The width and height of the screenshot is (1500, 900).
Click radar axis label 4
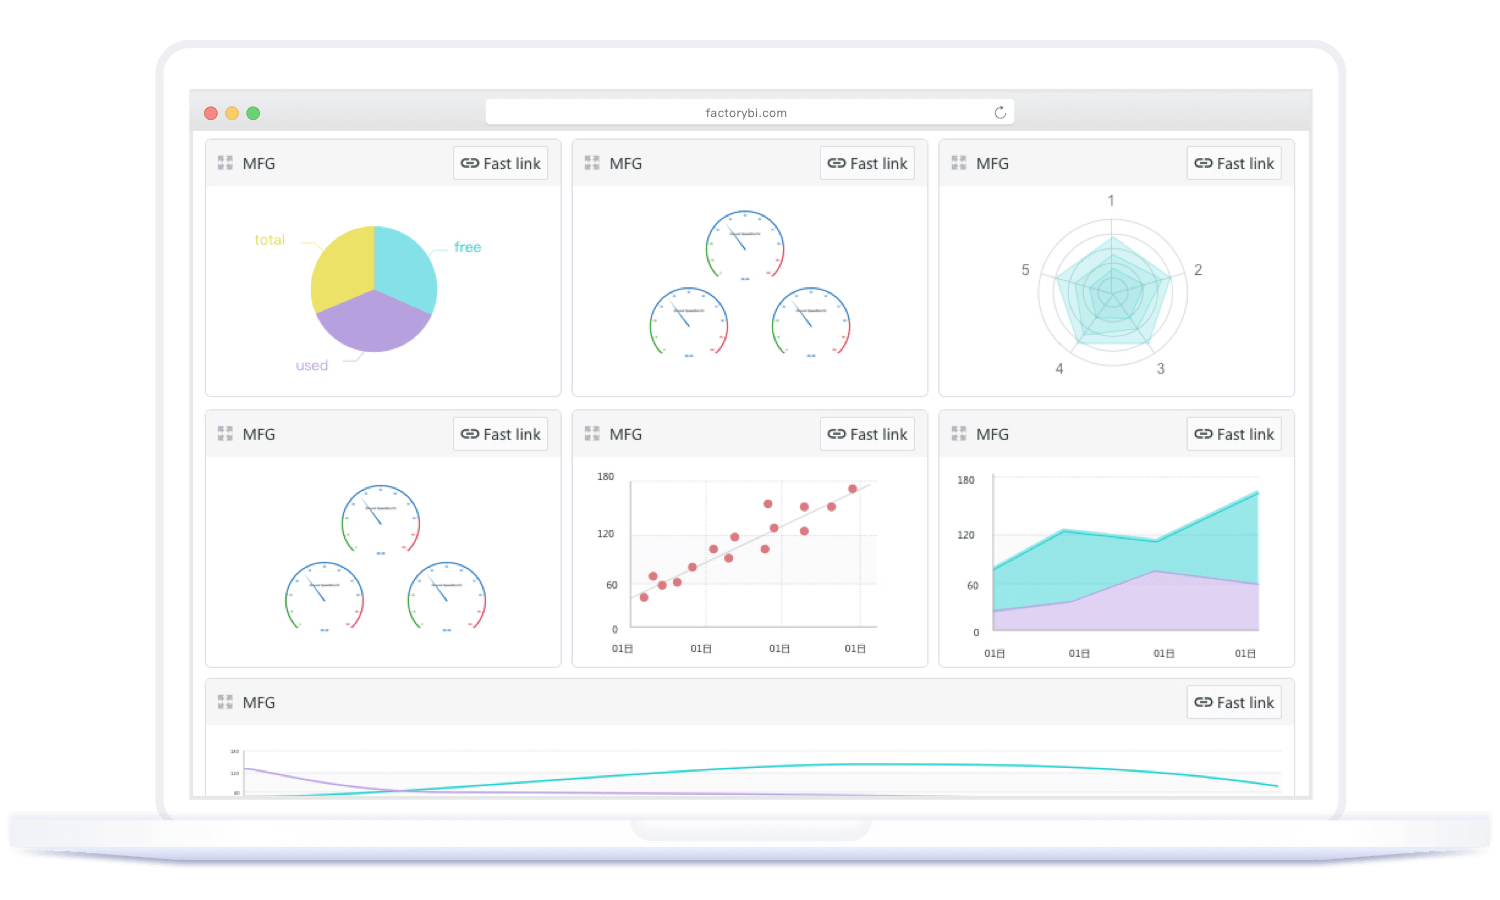click(1060, 369)
